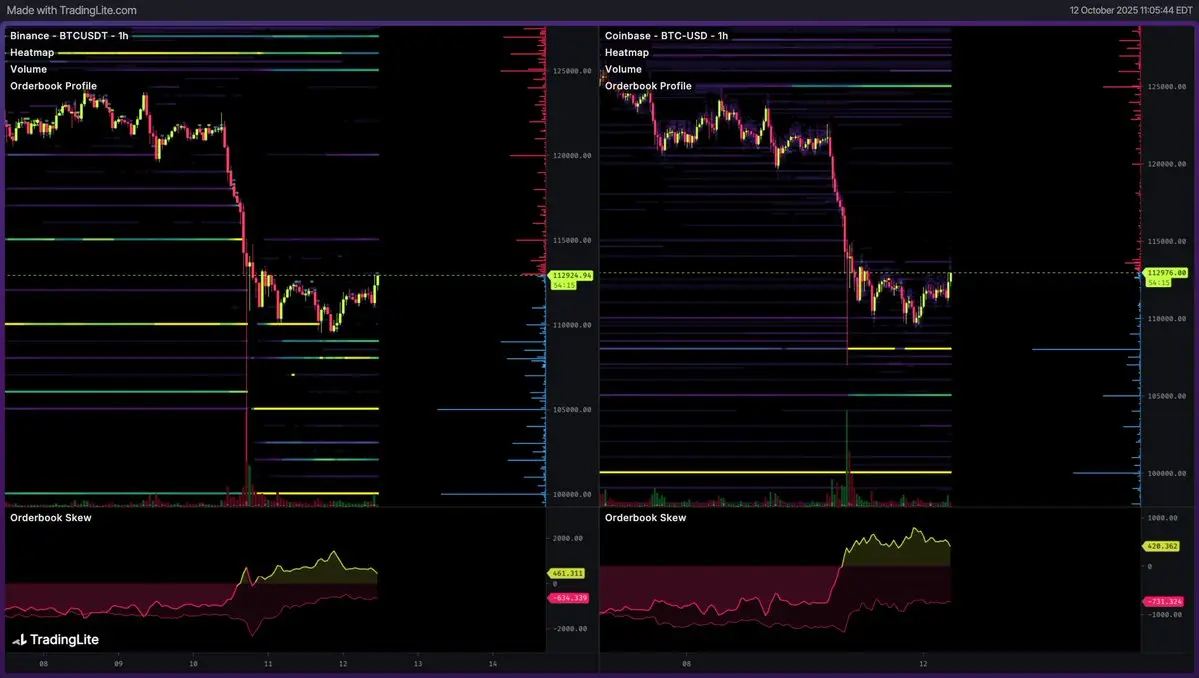
Task: Click the 54:15 countdown on Coinbase price axis
Action: (x=1158, y=283)
